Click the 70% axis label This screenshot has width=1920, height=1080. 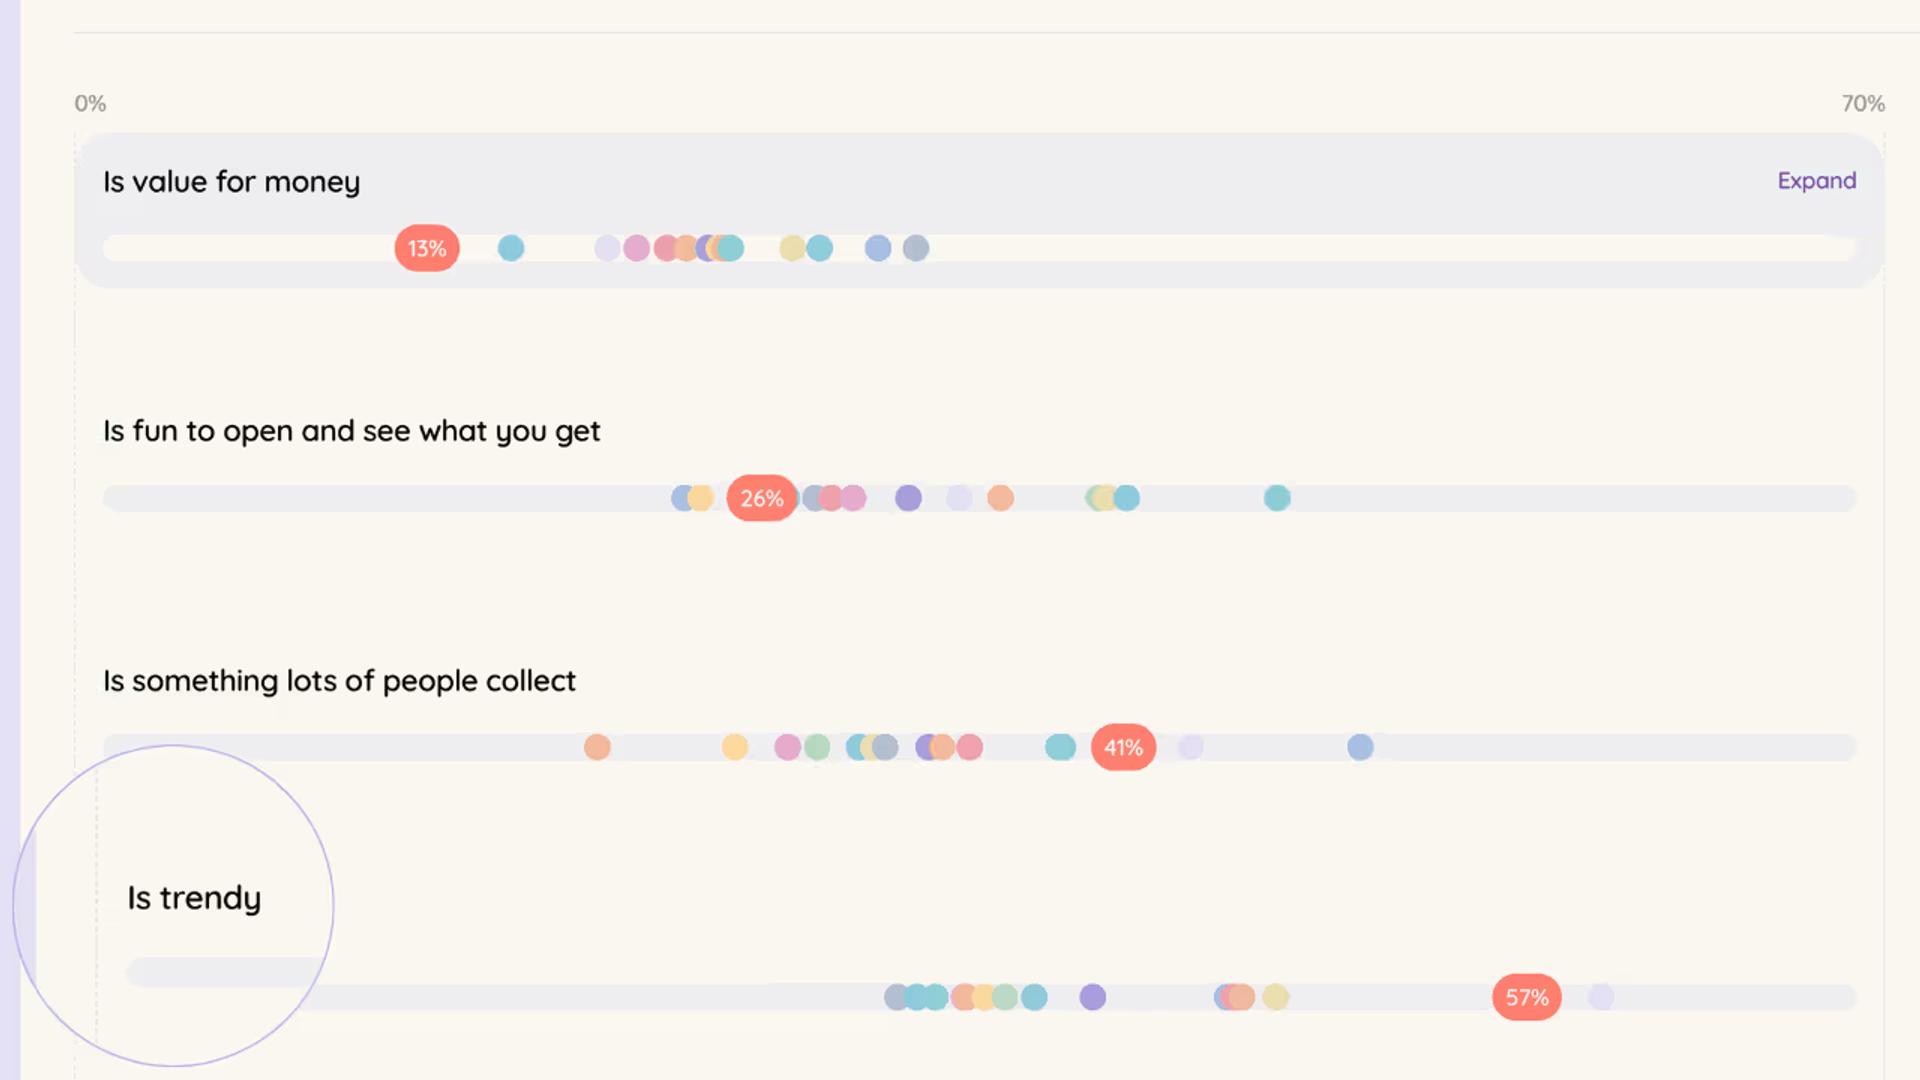(1863, 104)
